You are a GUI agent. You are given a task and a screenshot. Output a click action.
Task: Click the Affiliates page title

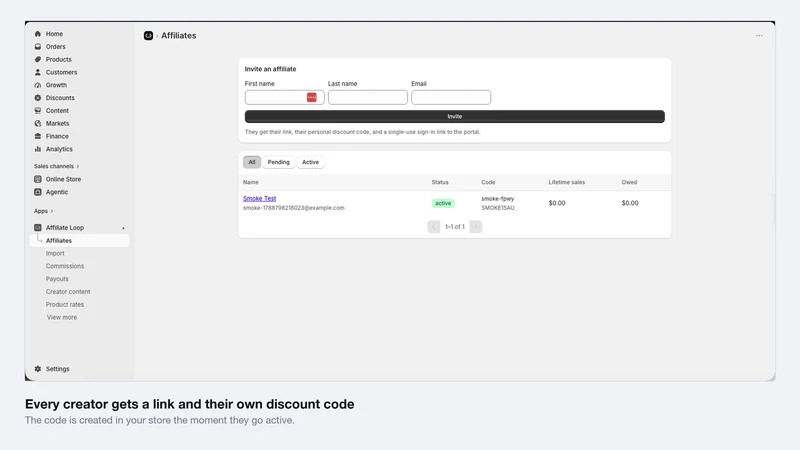tap(179, 35)
